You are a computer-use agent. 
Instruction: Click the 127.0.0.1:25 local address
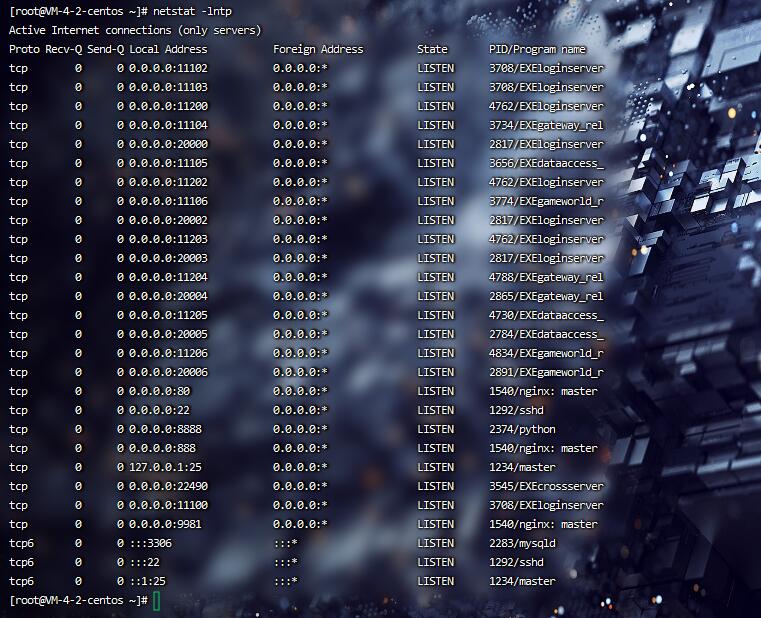(x=165, y=467)
